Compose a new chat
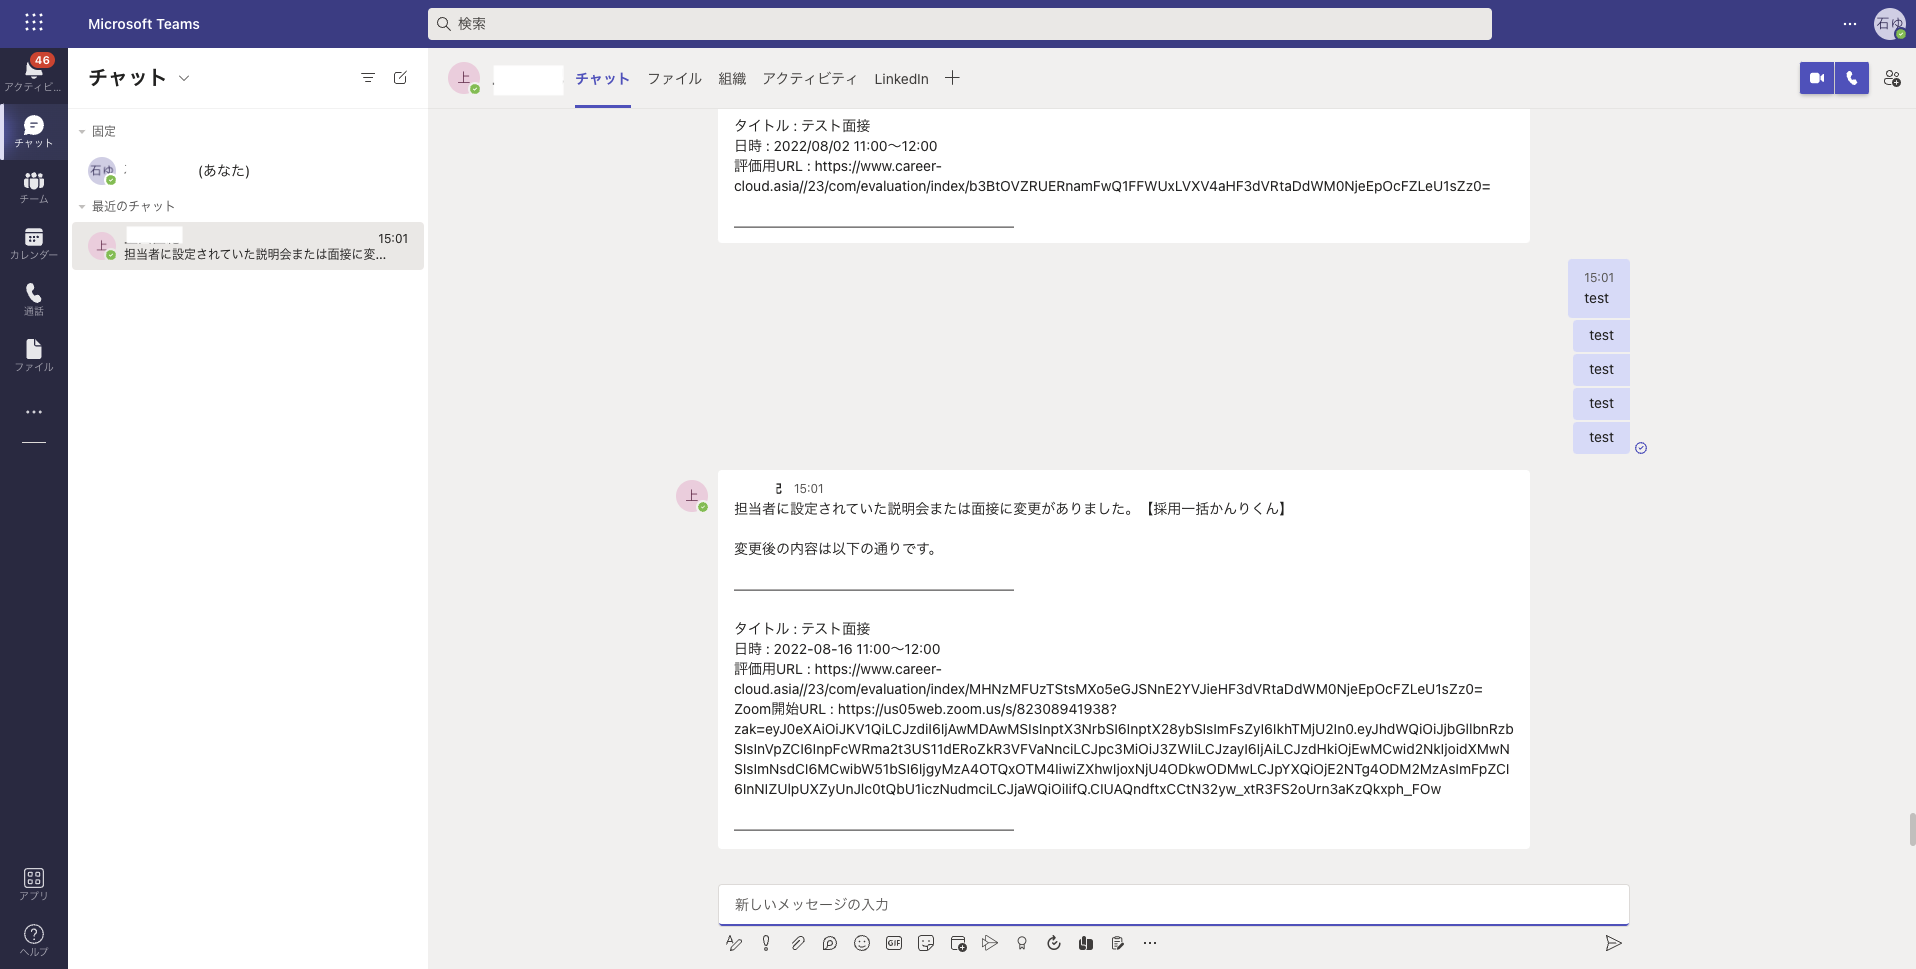The width and height of the screenshot is (1916, 969). pyautogui.click(x=400, y=78)
